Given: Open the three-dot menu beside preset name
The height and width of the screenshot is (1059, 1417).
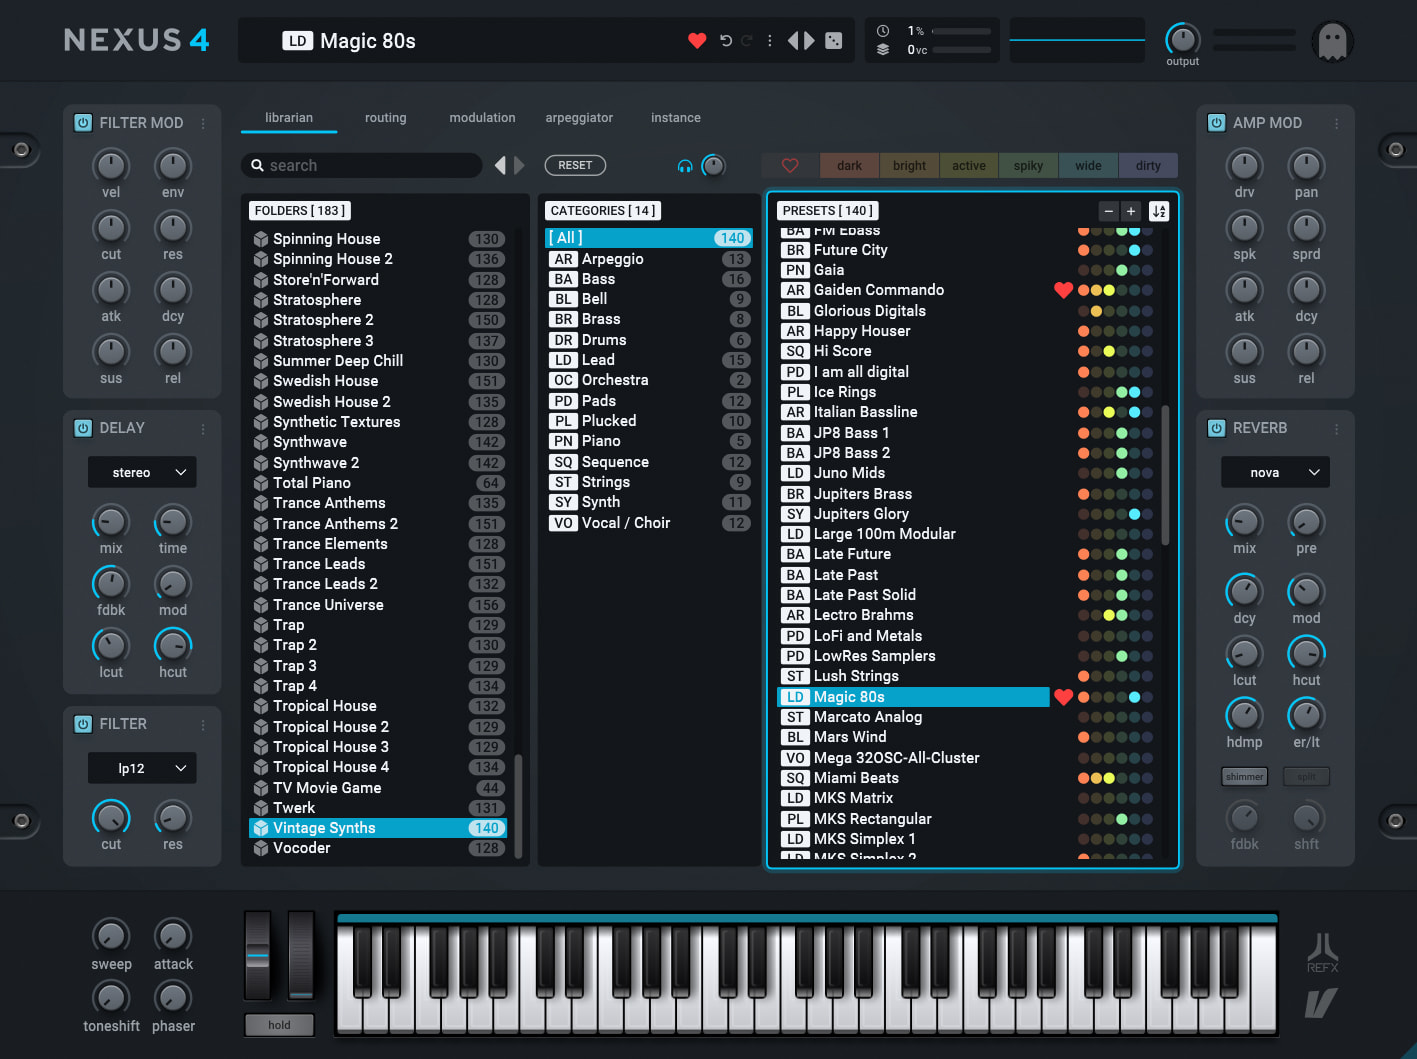Looking at the screenshot, I should [x=769, y=41].
